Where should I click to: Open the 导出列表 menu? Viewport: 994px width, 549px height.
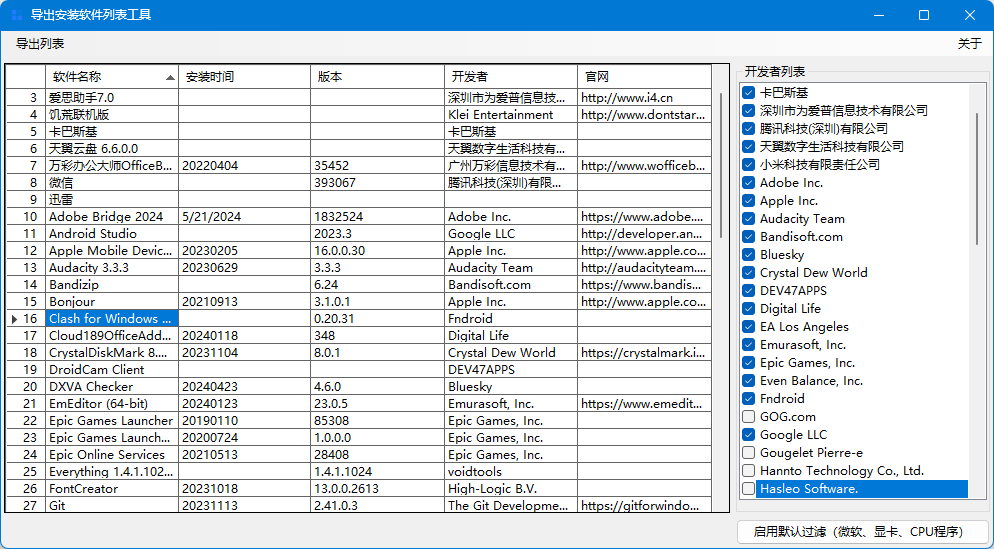tap(40, 44)
